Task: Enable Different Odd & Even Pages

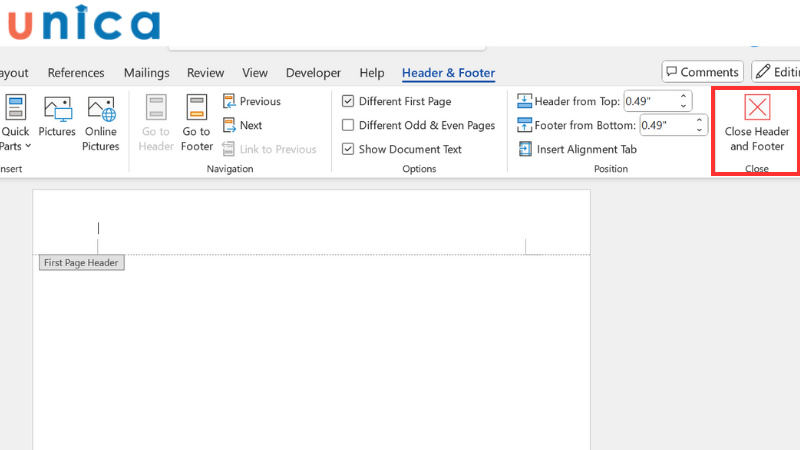Action: [x=348, y=125]
